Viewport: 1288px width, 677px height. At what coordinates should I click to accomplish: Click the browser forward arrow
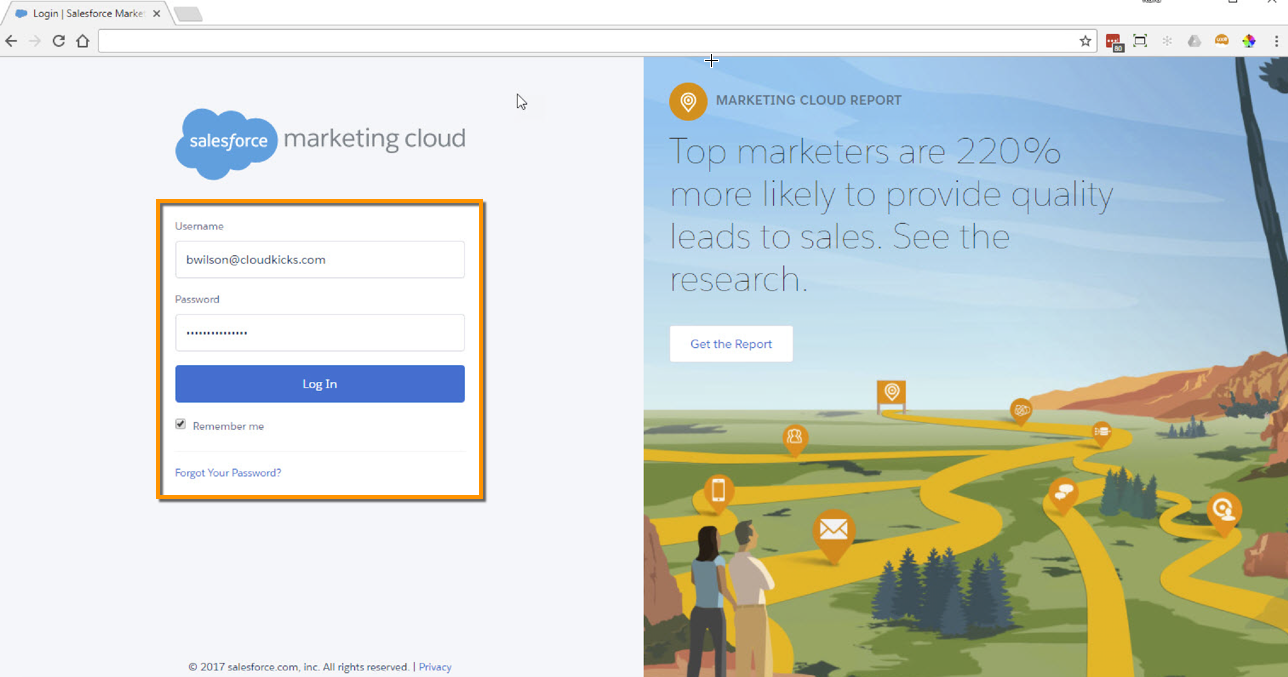tap(35, 41)
